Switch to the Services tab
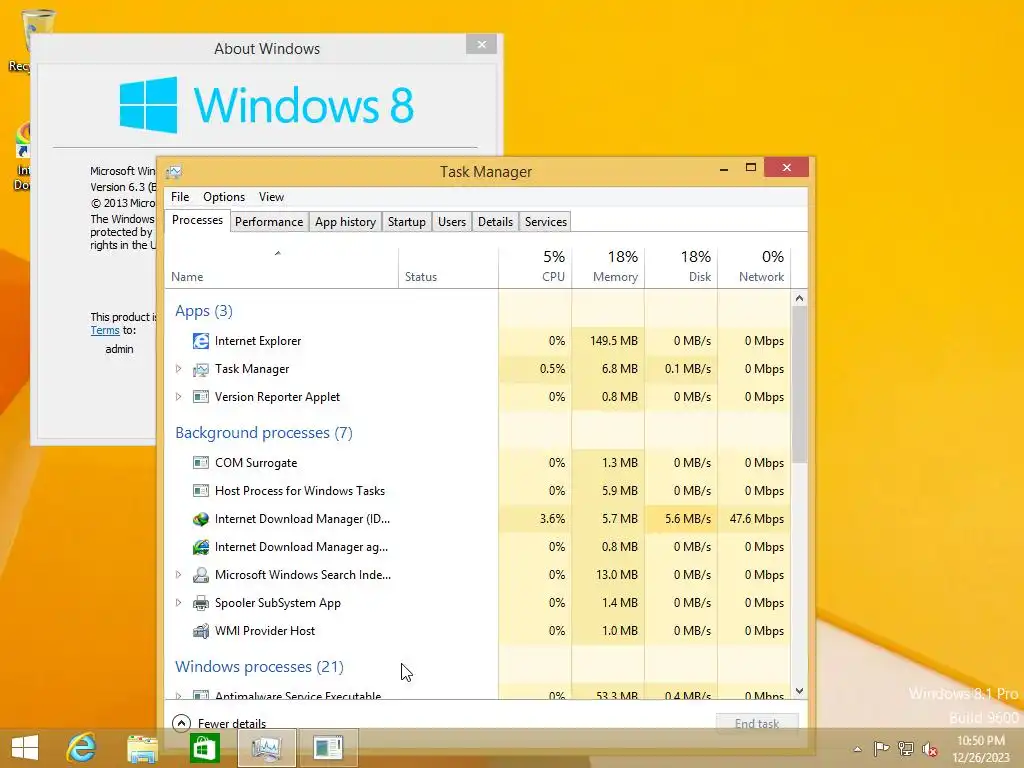 point(546,222)
